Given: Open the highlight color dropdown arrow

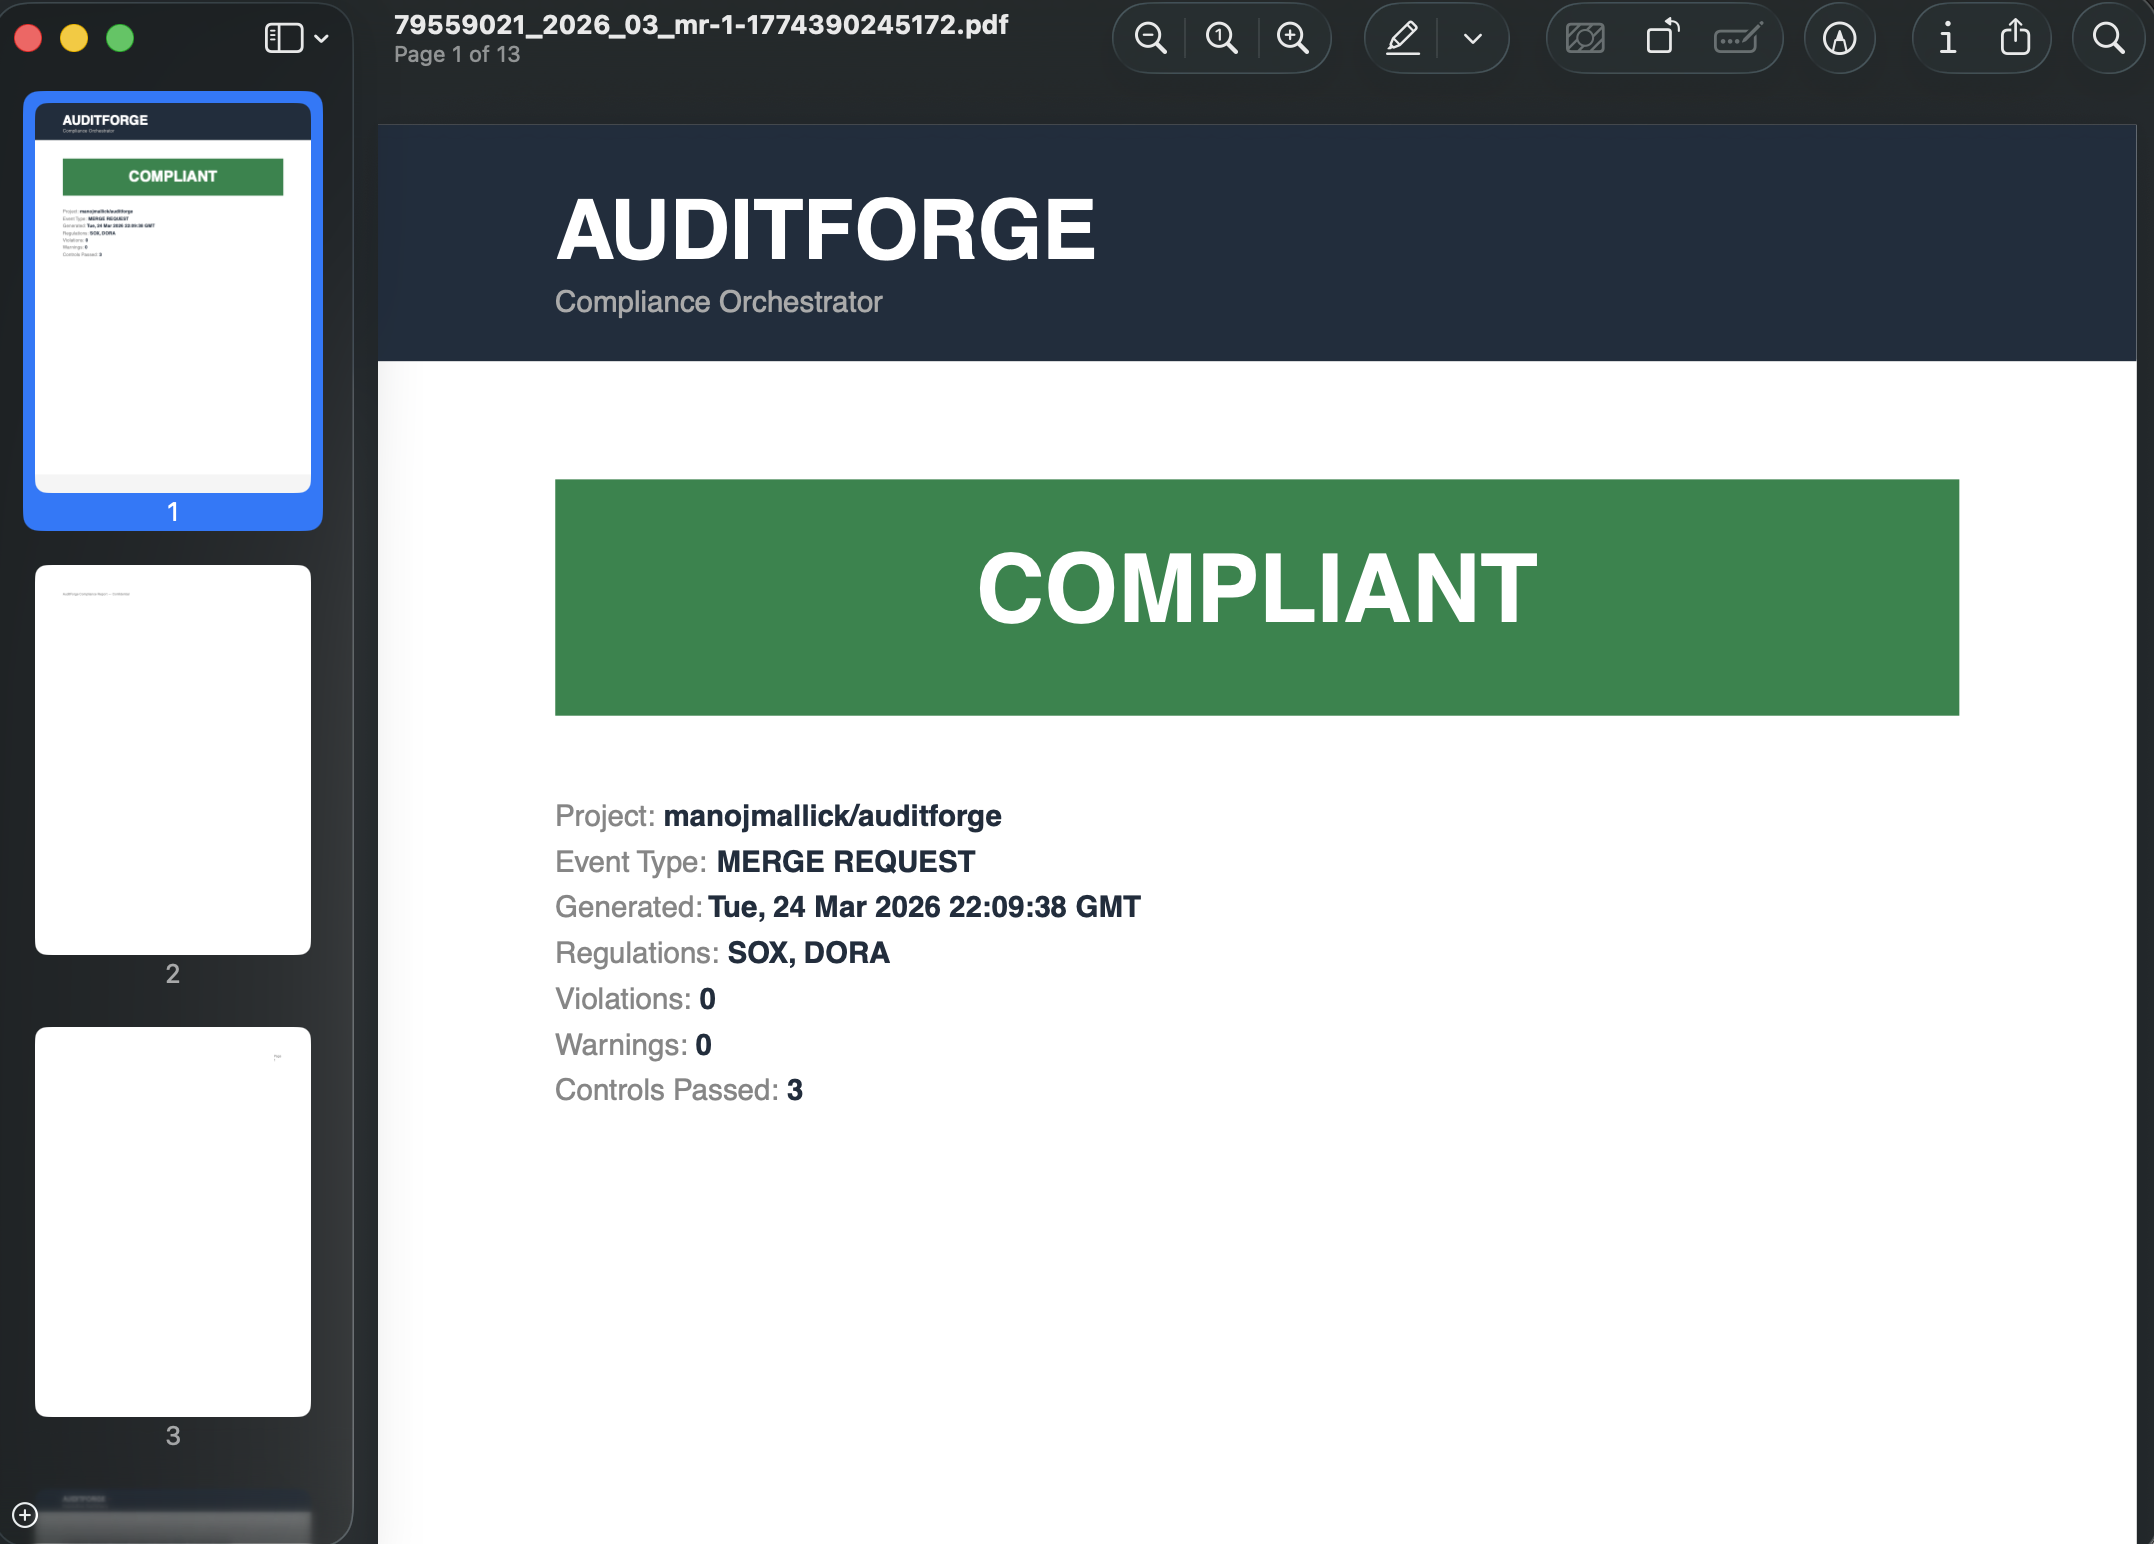Looking at the screenshot, I should coord(1472,39).
